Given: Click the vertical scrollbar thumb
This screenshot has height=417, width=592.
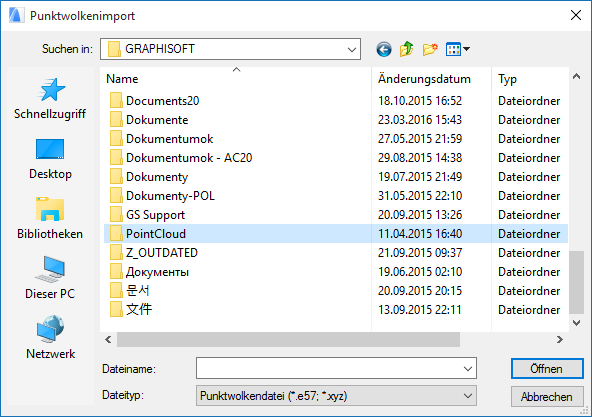Looking at the screenshot, I should click(x=576, y=282).
